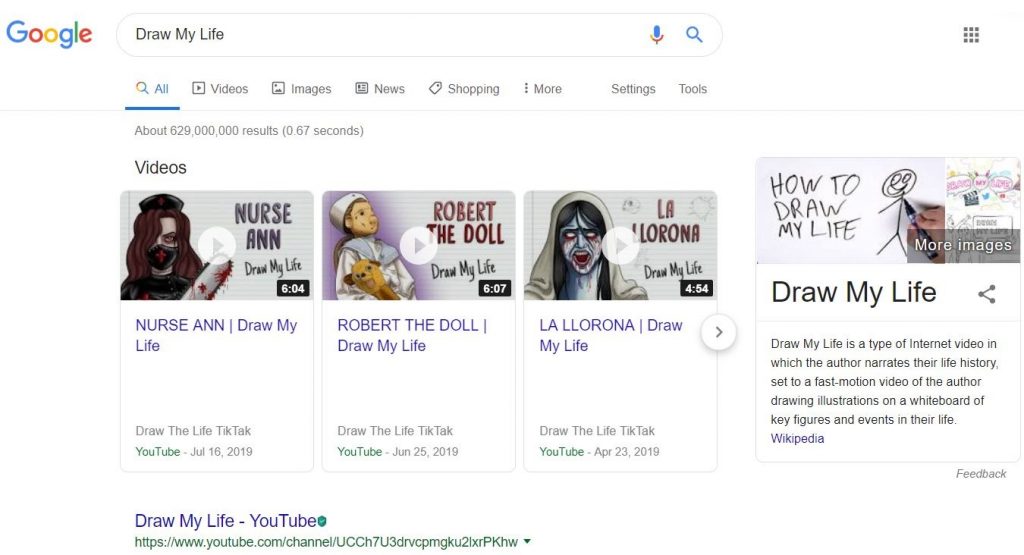Viewport: 1024px width, 555px height.
Task: Click the 6:04 duration badge on NURSE ANN
Action: [x=293, y=288]
